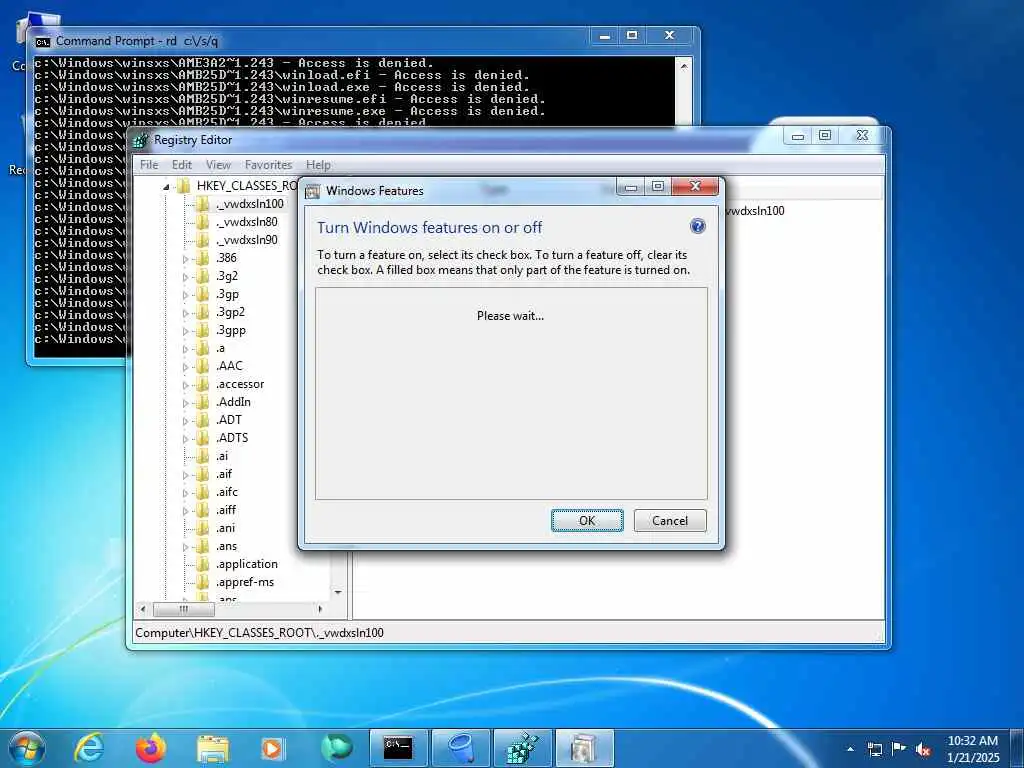The image size is (1024, 768).
Task: Click the Registry Editor status bar path
Action: click(x=259, y=633)
